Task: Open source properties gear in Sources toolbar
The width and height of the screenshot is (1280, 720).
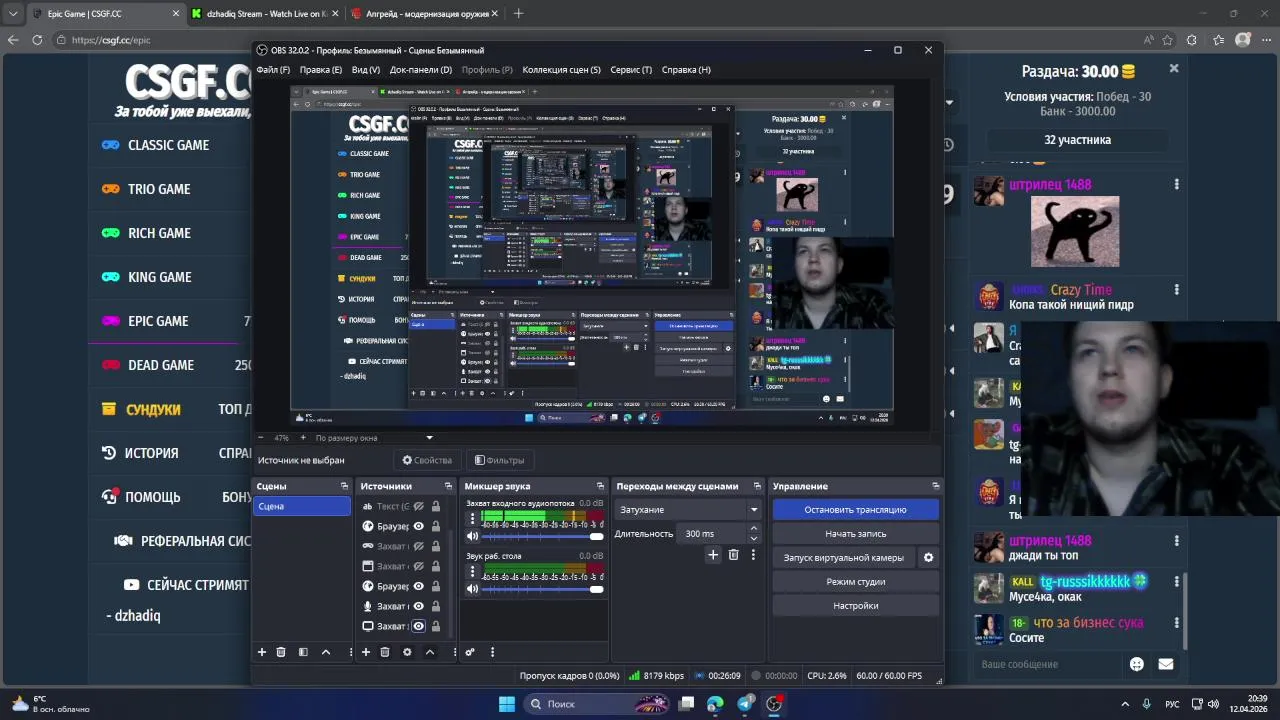Action: coord(407,652)
